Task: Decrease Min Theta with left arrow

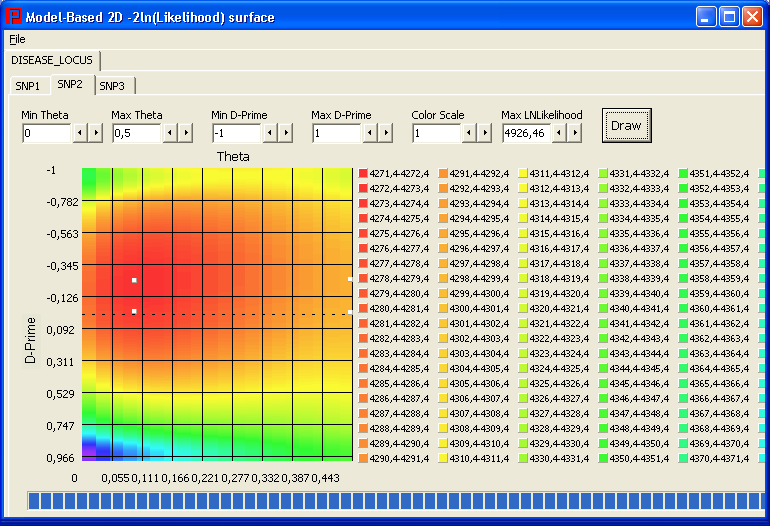Action: [80, 133]
